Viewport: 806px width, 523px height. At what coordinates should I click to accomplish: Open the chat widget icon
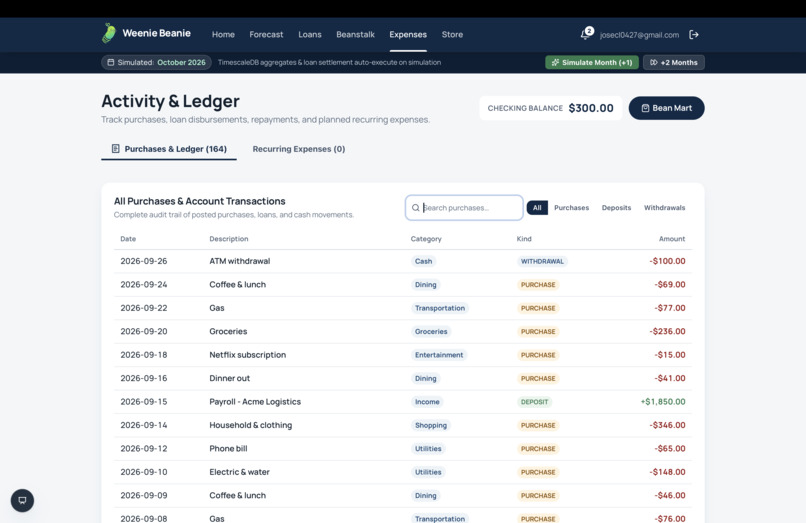coord(22,500)
